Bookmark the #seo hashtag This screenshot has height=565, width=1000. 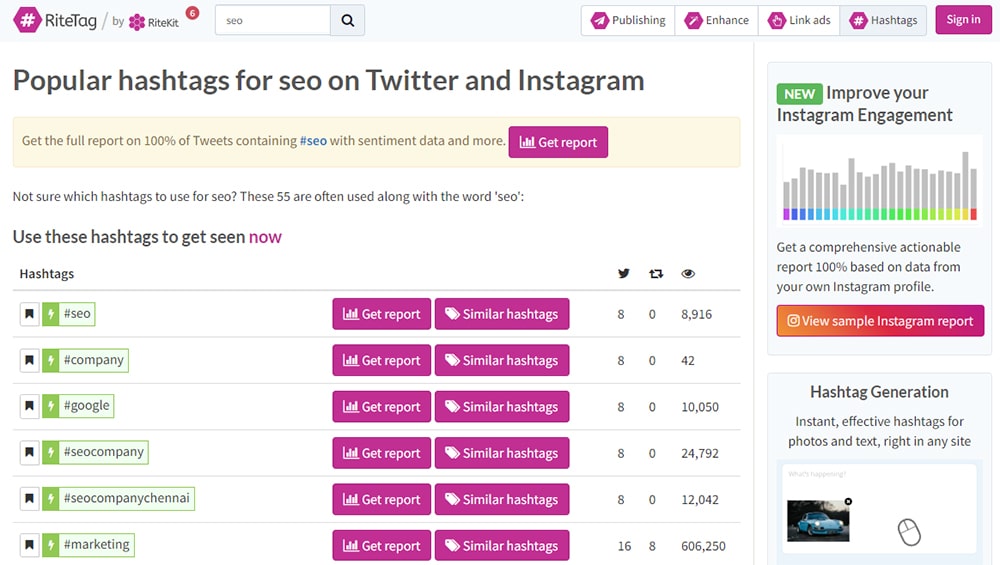29,314
